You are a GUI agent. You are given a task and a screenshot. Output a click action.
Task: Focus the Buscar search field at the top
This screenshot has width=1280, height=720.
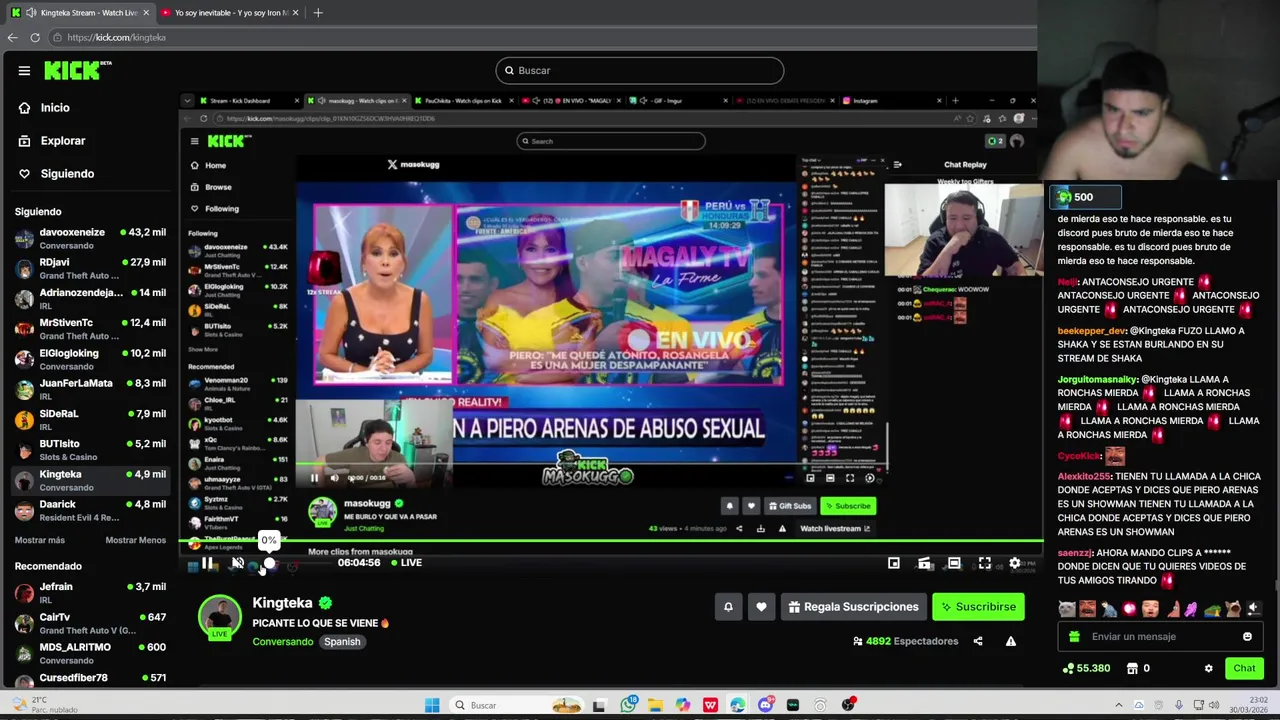(x=640, y=70)
